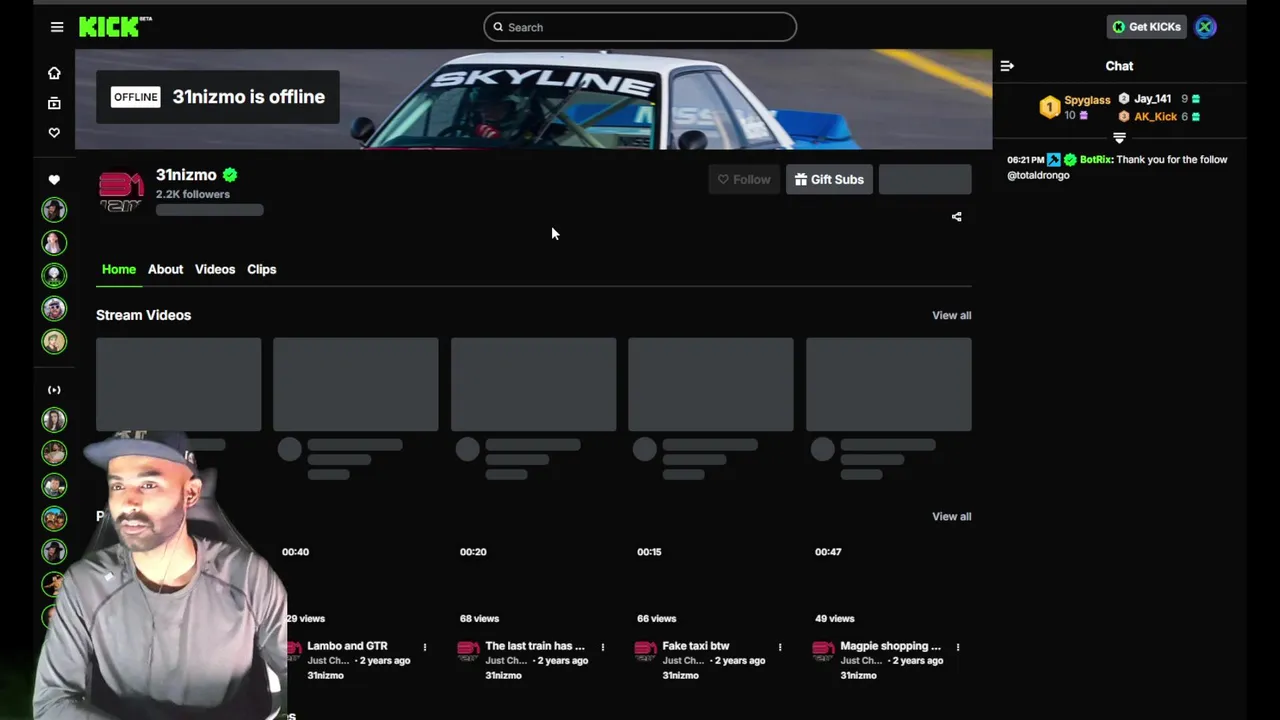
Task: Click channel logo beside Magpie shopping clip
Action: coord(823,651)
